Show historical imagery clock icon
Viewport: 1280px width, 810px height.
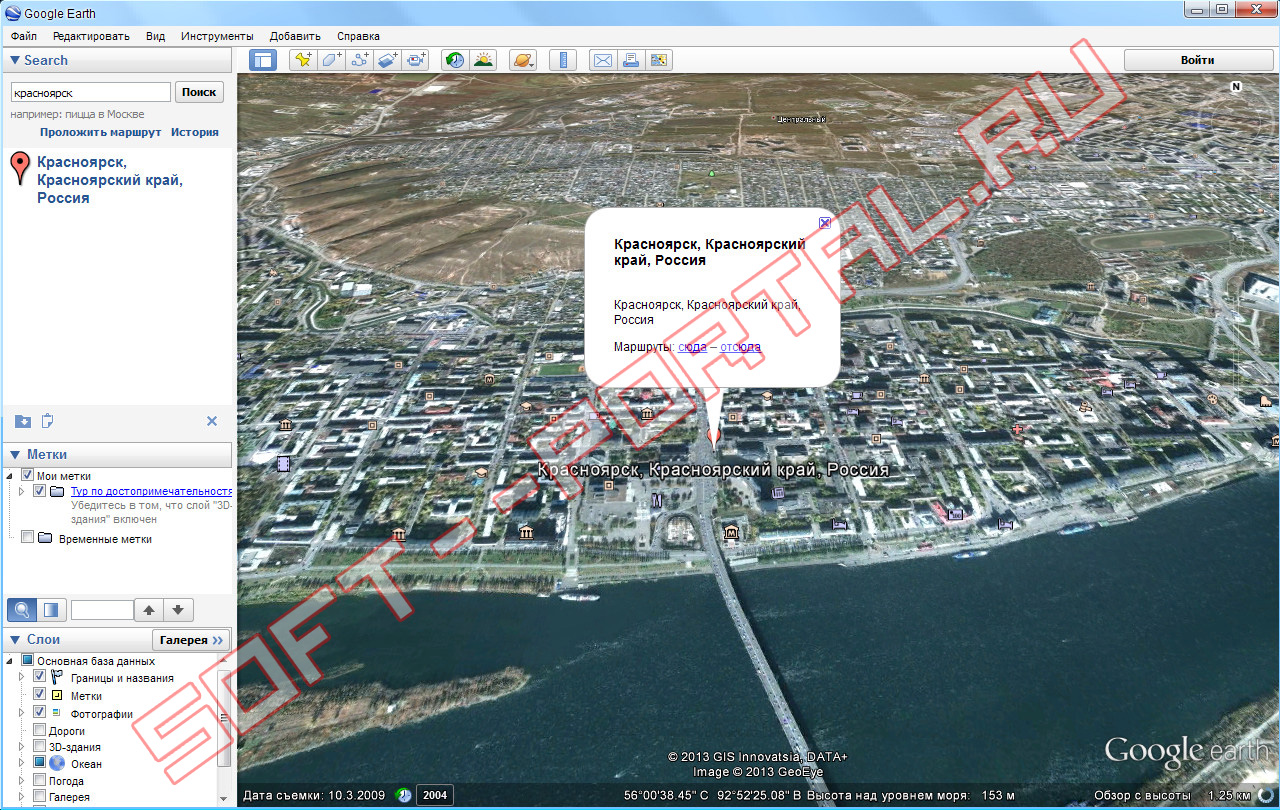tap(455, 60)
